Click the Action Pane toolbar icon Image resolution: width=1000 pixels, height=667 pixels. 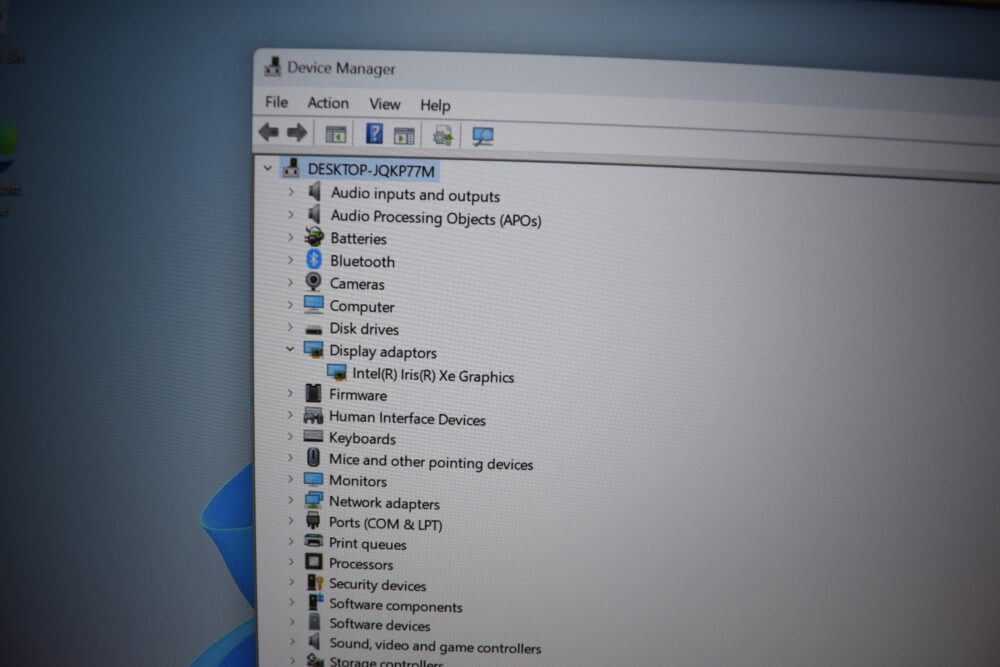(x=404, y=136)
